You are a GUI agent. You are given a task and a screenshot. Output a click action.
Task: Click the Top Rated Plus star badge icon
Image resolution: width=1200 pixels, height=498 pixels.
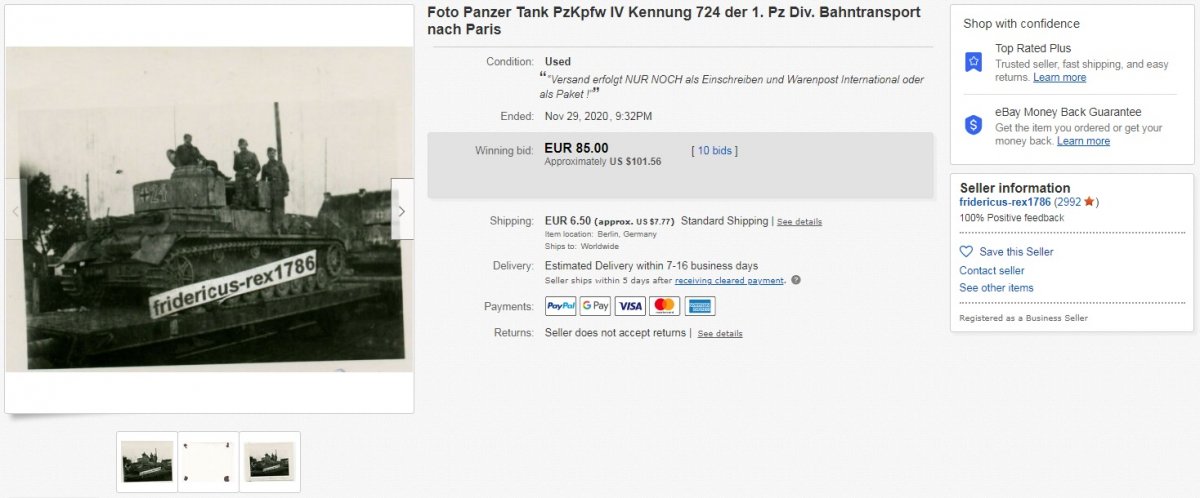pos(973,62)
